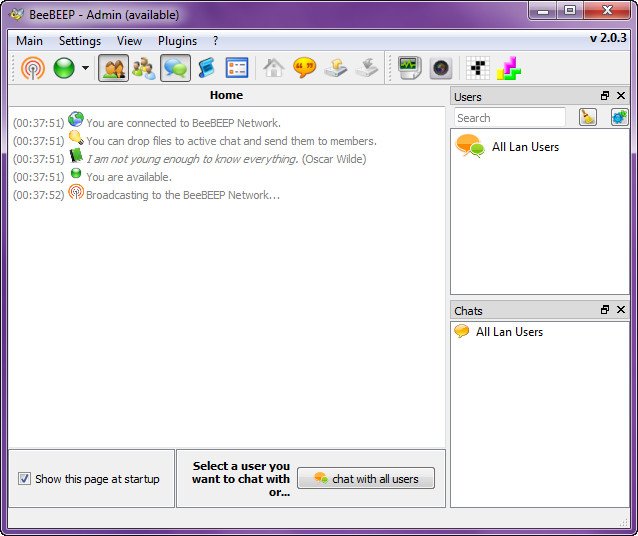The height and width of the screenshot is (536, 638).
Task: Float the Chats panel
Action: pyautogui.click(x=605, y=310)
